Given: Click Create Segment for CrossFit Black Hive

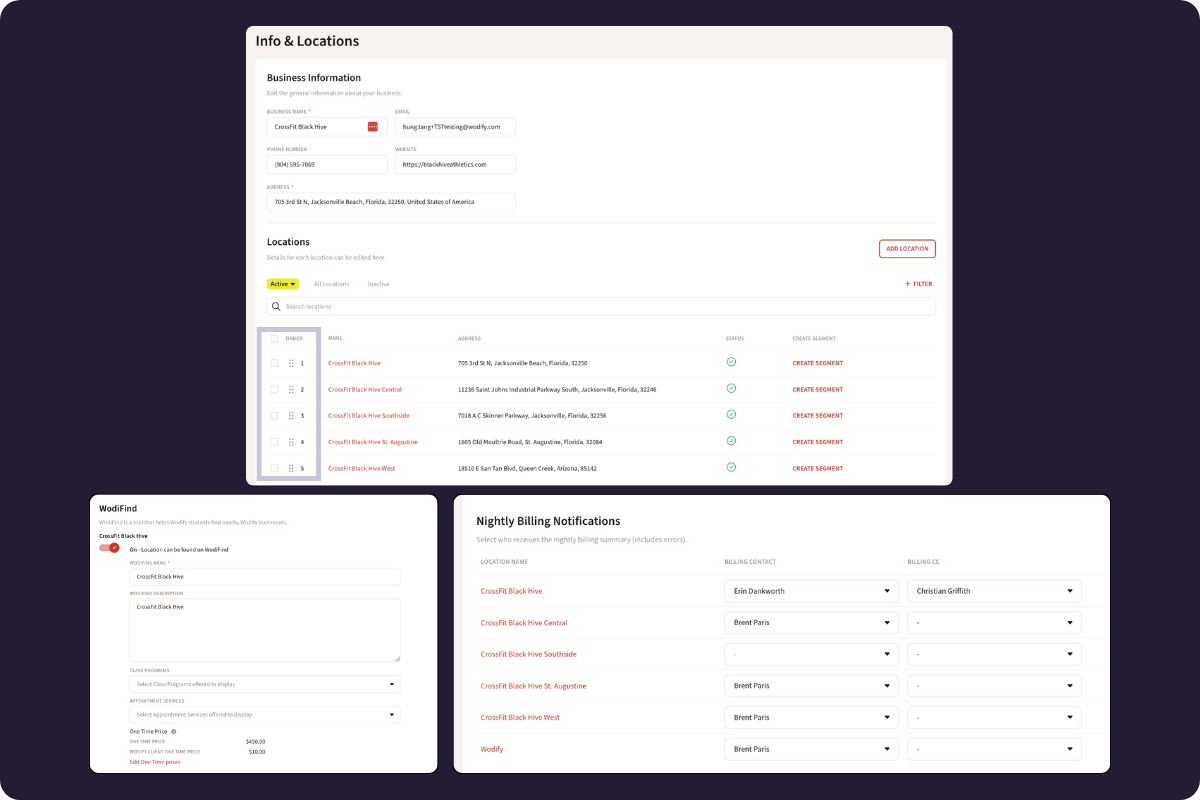Looking at the screenshot, I should point(818,363).
